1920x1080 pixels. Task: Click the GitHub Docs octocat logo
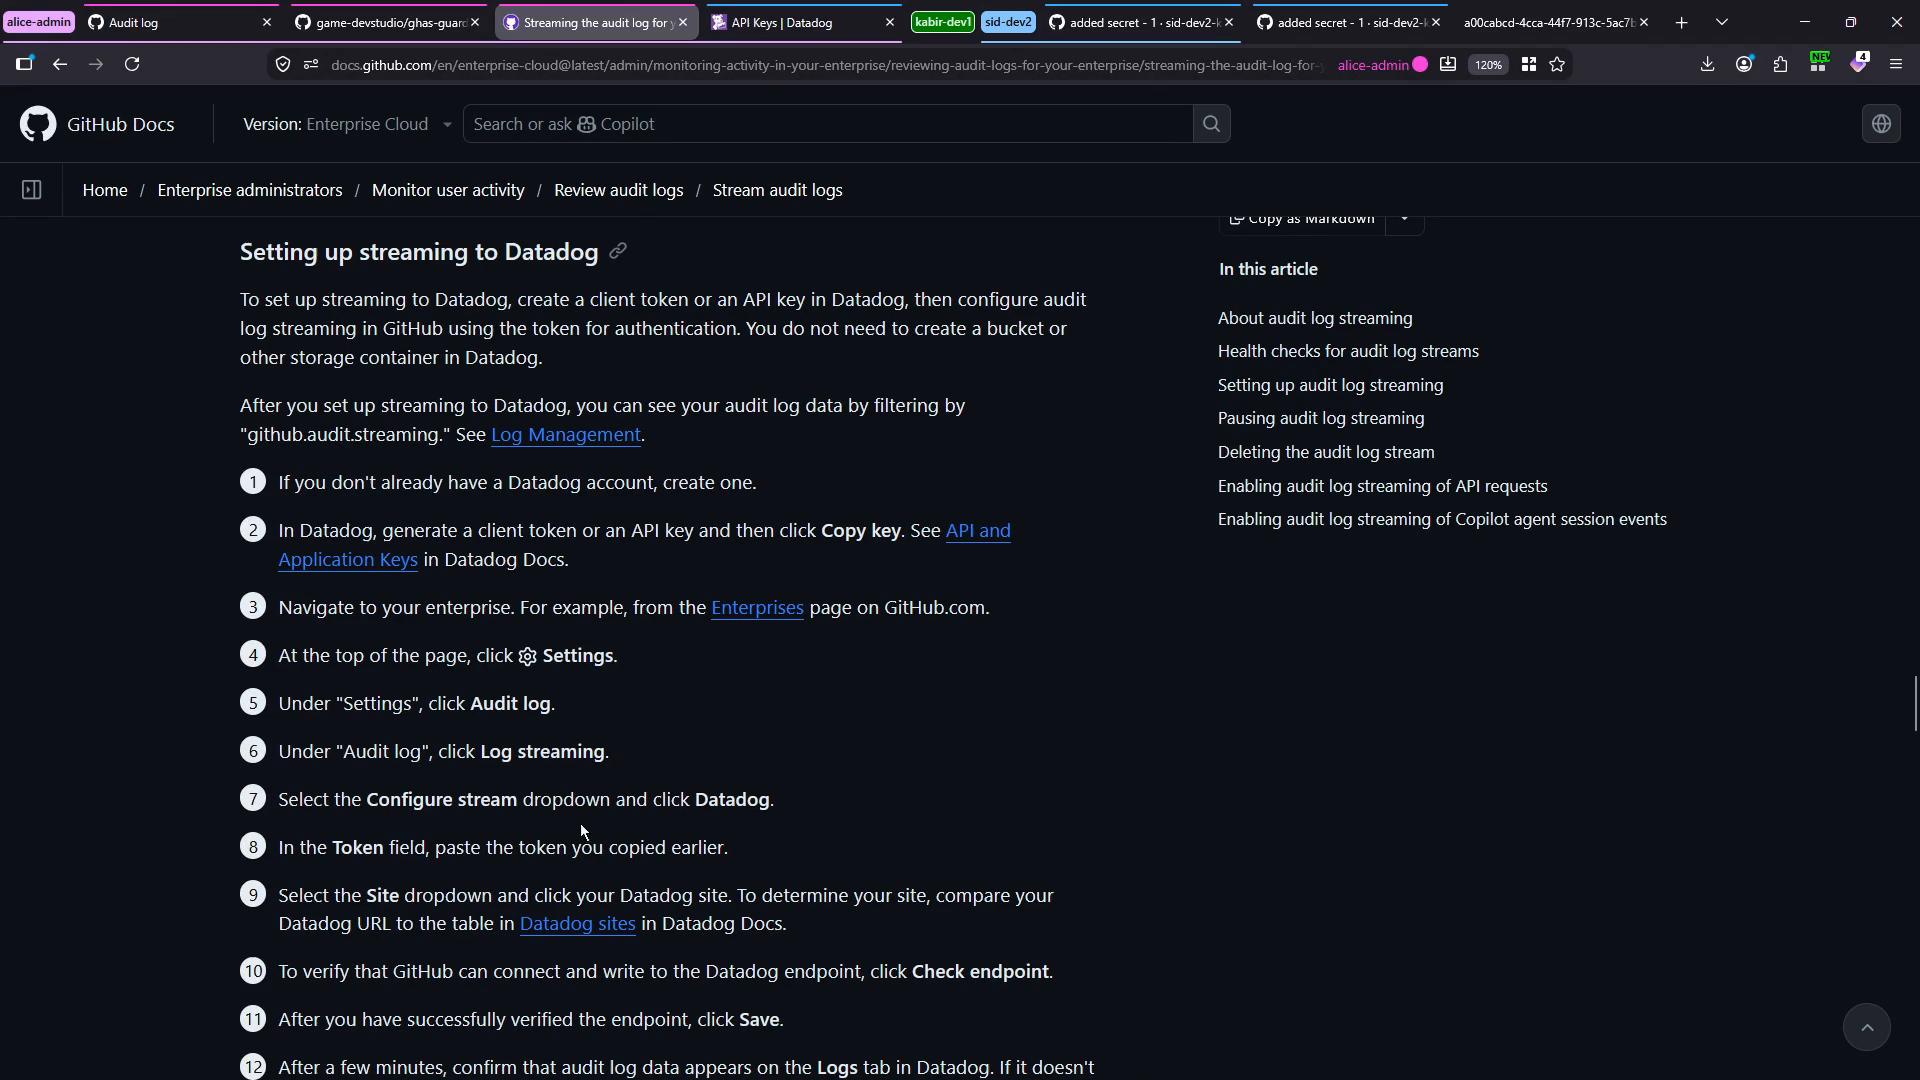coord(38,124)
